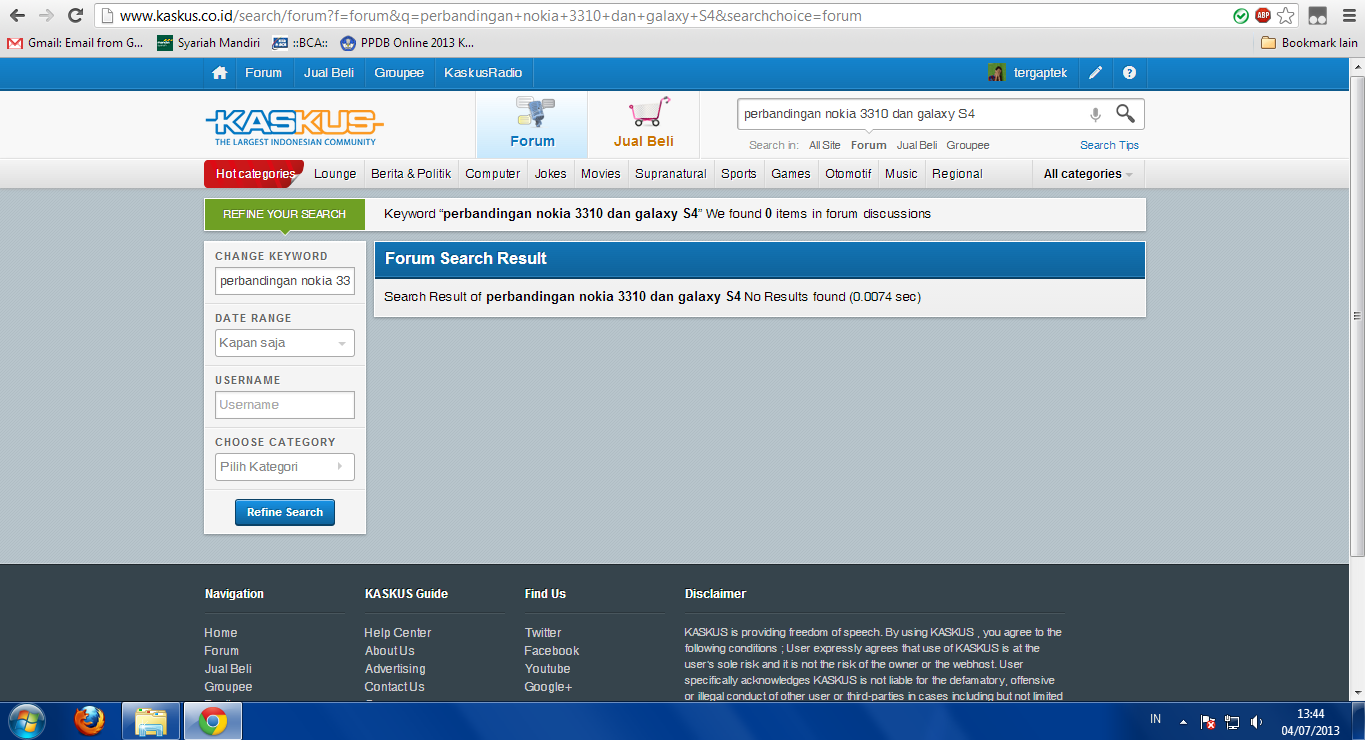Image resolution: width=1365 pixels, height=740 pixels.
Task: Open Supranatural category
Action: point(671,174)
